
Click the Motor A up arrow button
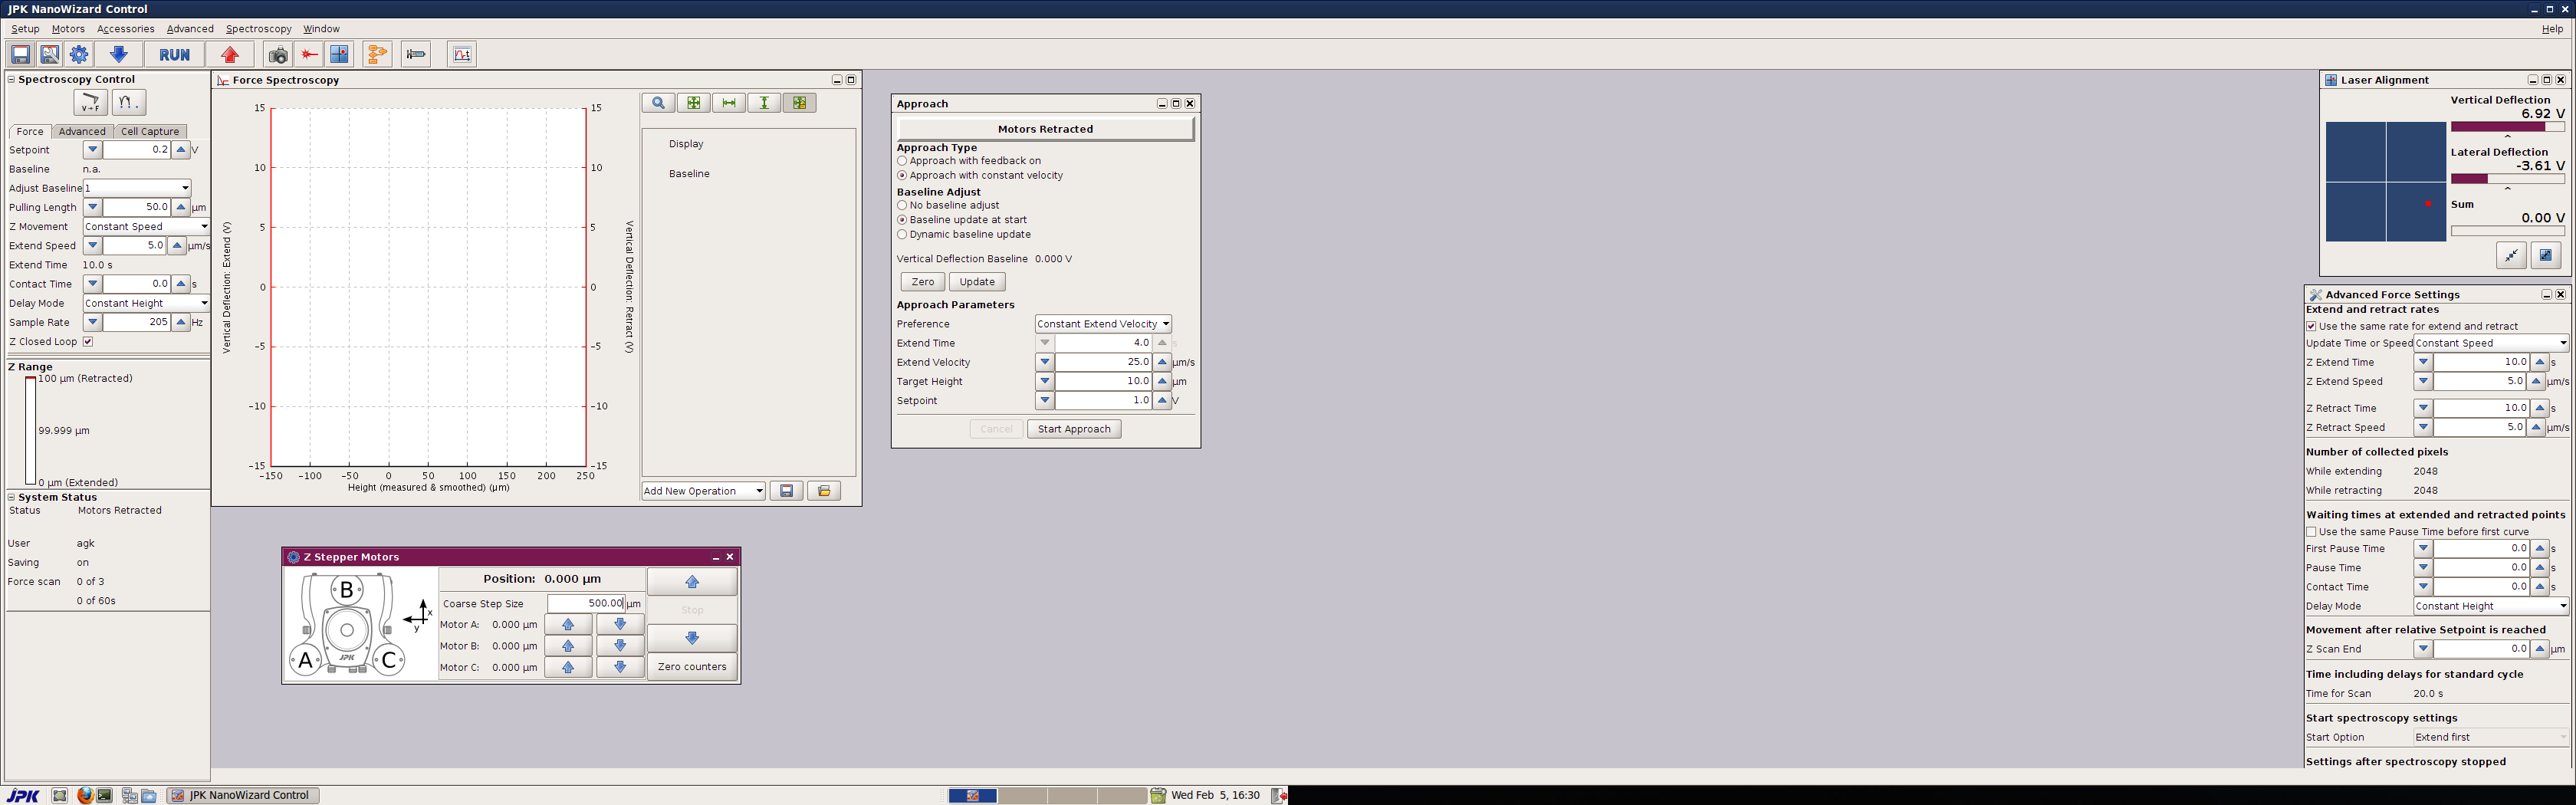[x=568, y=625]
